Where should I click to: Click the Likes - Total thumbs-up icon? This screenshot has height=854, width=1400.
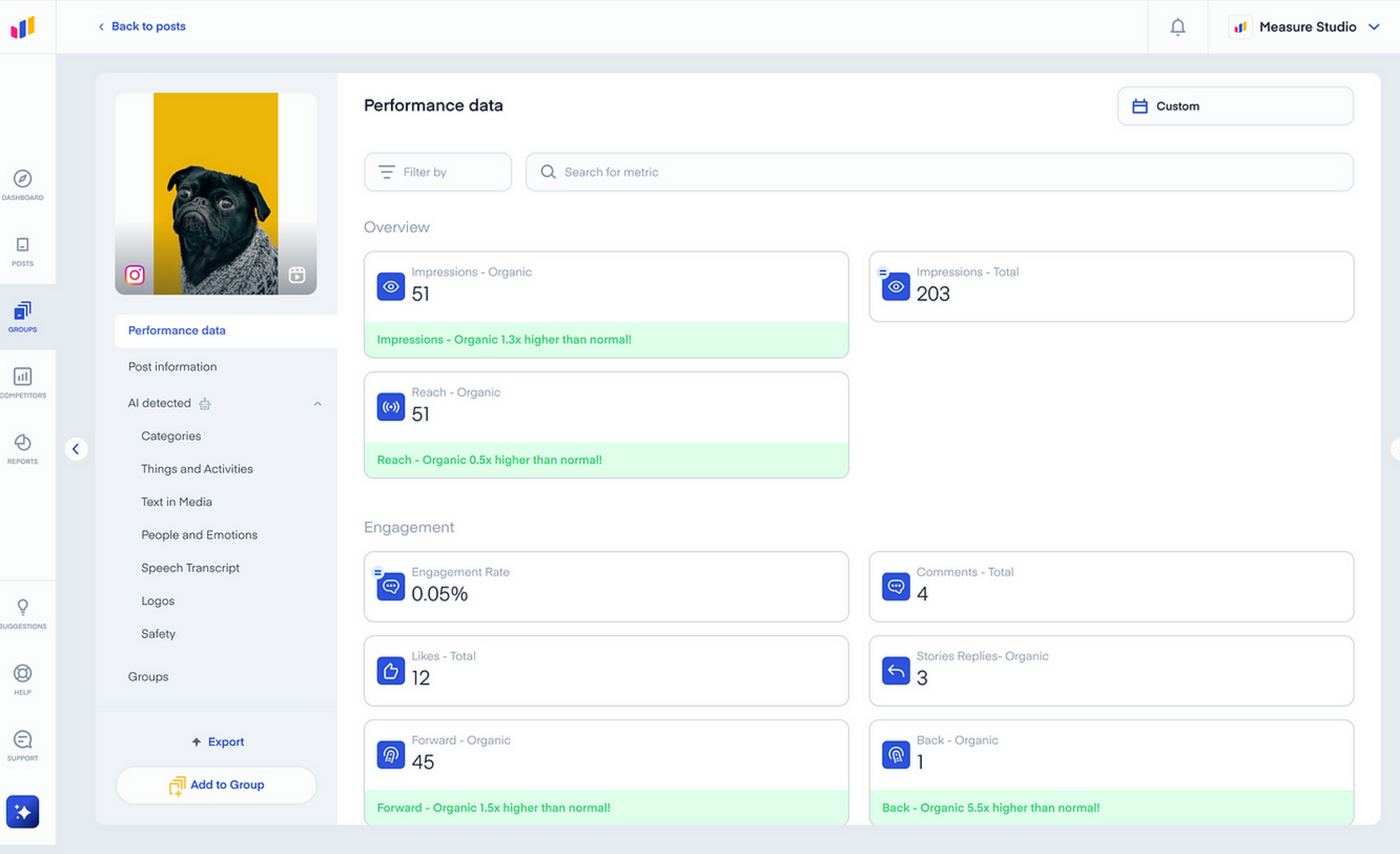coord(391,671)
